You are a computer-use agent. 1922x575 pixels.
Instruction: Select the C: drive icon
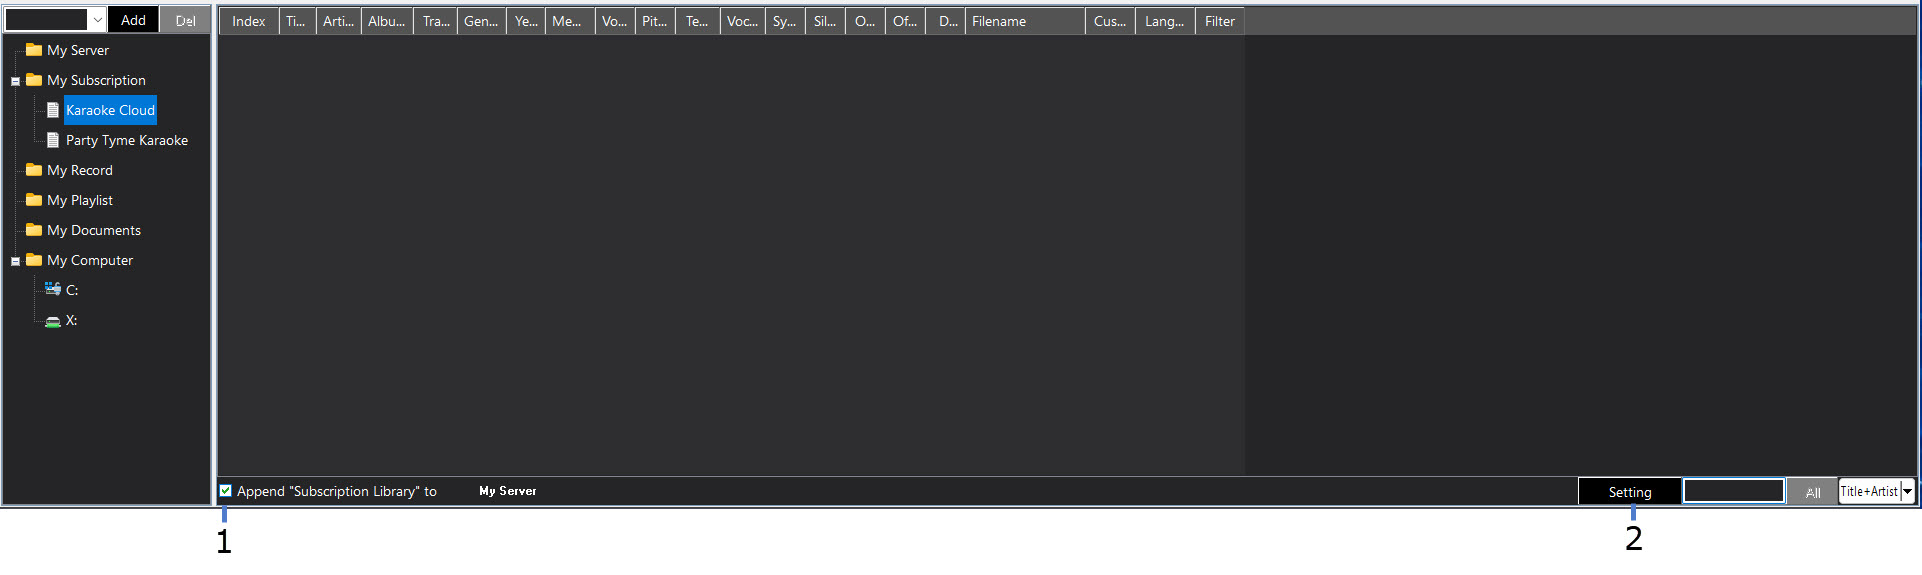pos(53,289)
